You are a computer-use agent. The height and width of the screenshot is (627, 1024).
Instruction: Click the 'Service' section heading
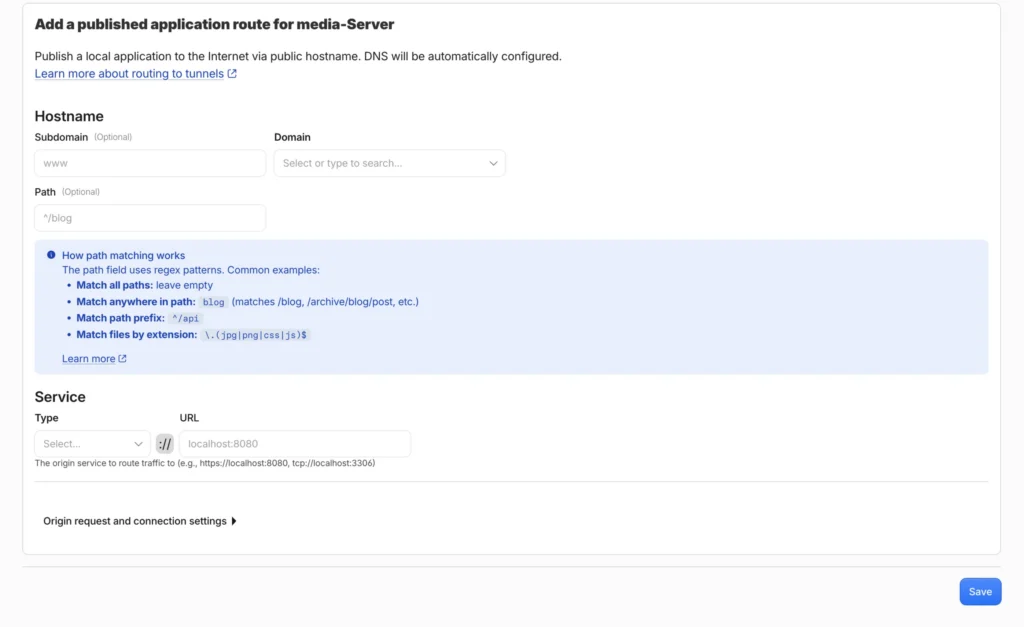(x=60, y=397)
